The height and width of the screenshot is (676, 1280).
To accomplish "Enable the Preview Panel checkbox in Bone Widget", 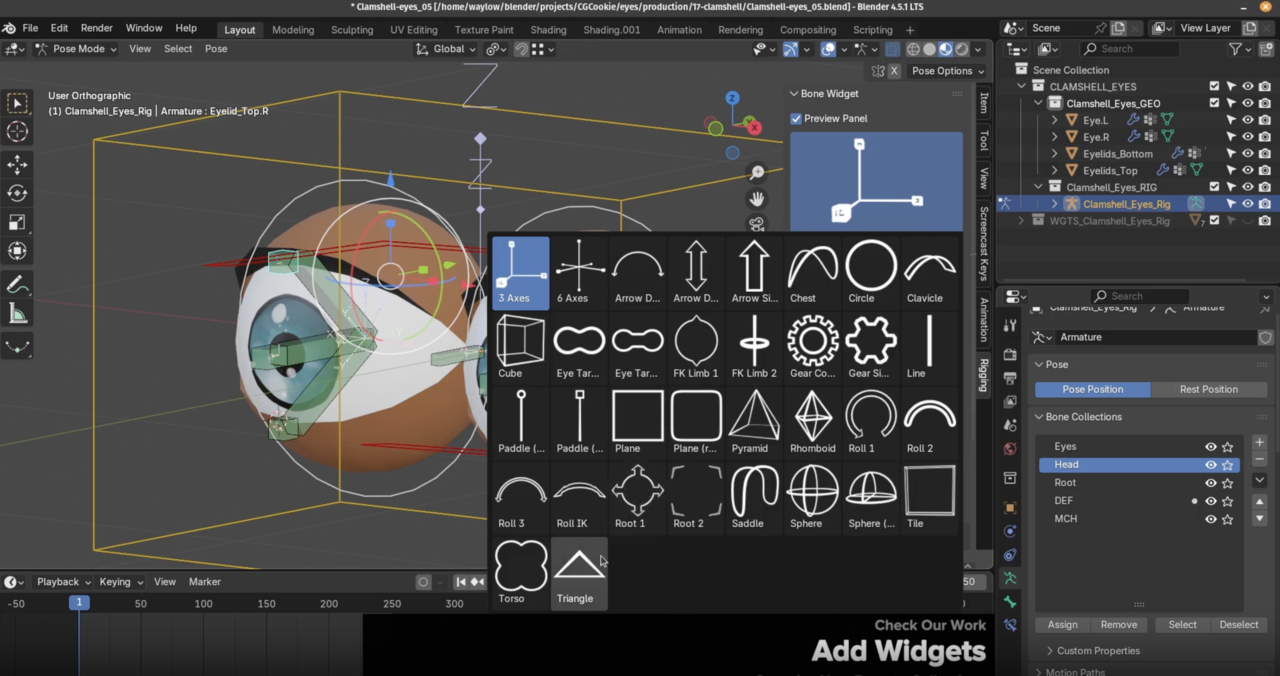I will 796,118.
